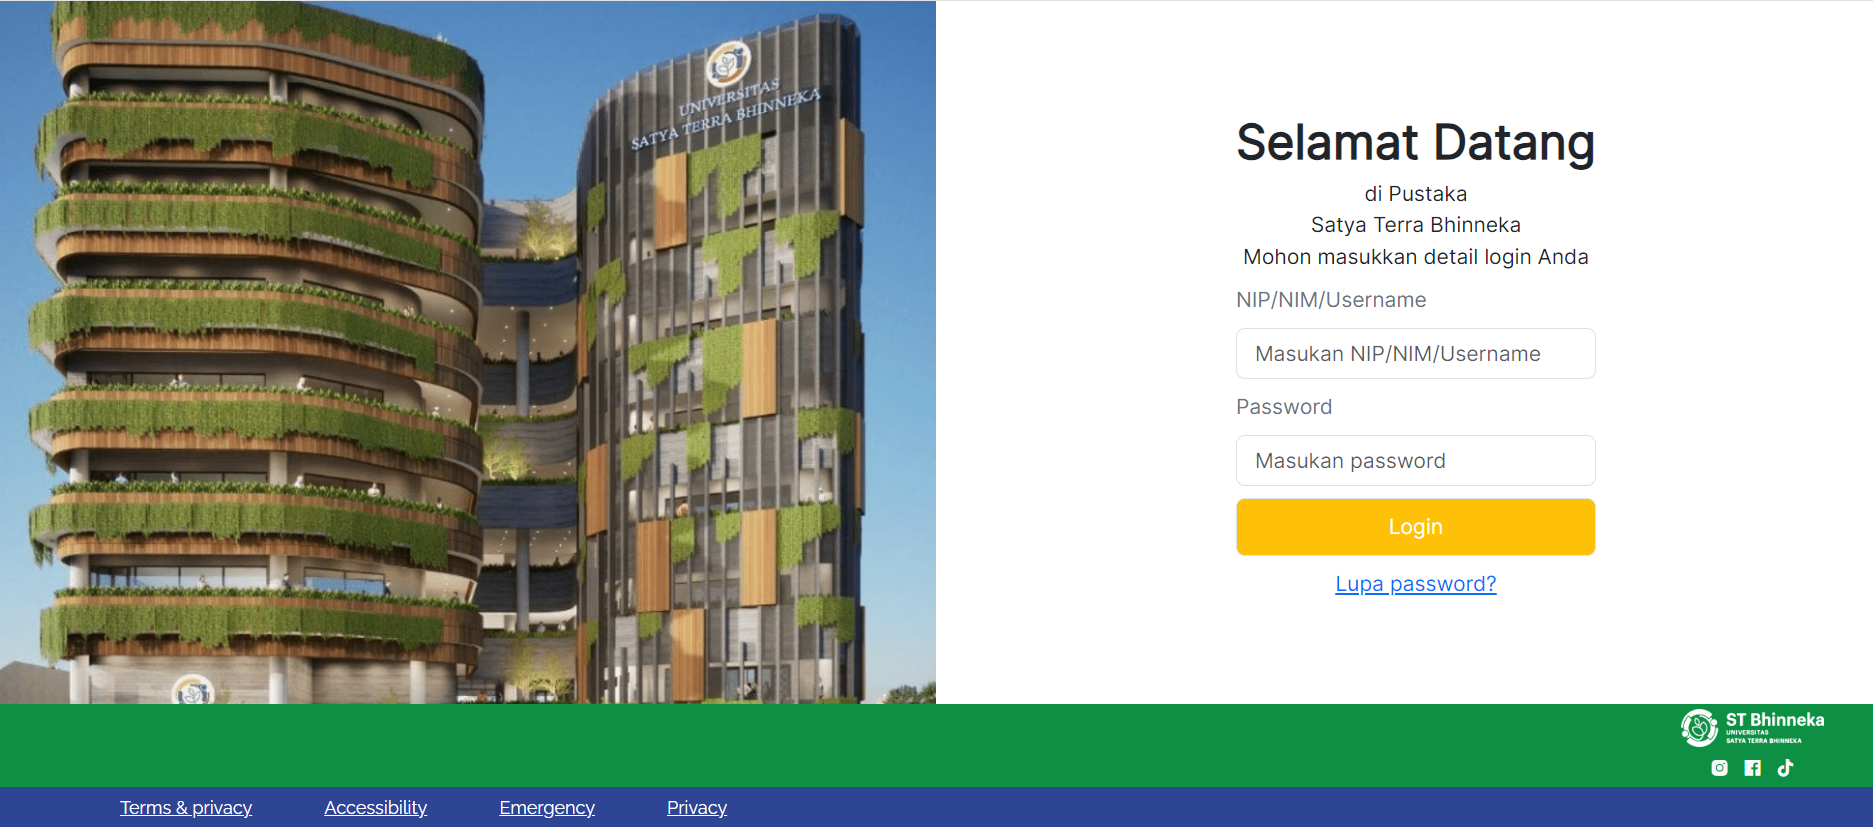The width and height of the screenshot is (1873, 827).
Task: Click the ST Bhinneka footer wordmark text
Action: (1774, 720)
